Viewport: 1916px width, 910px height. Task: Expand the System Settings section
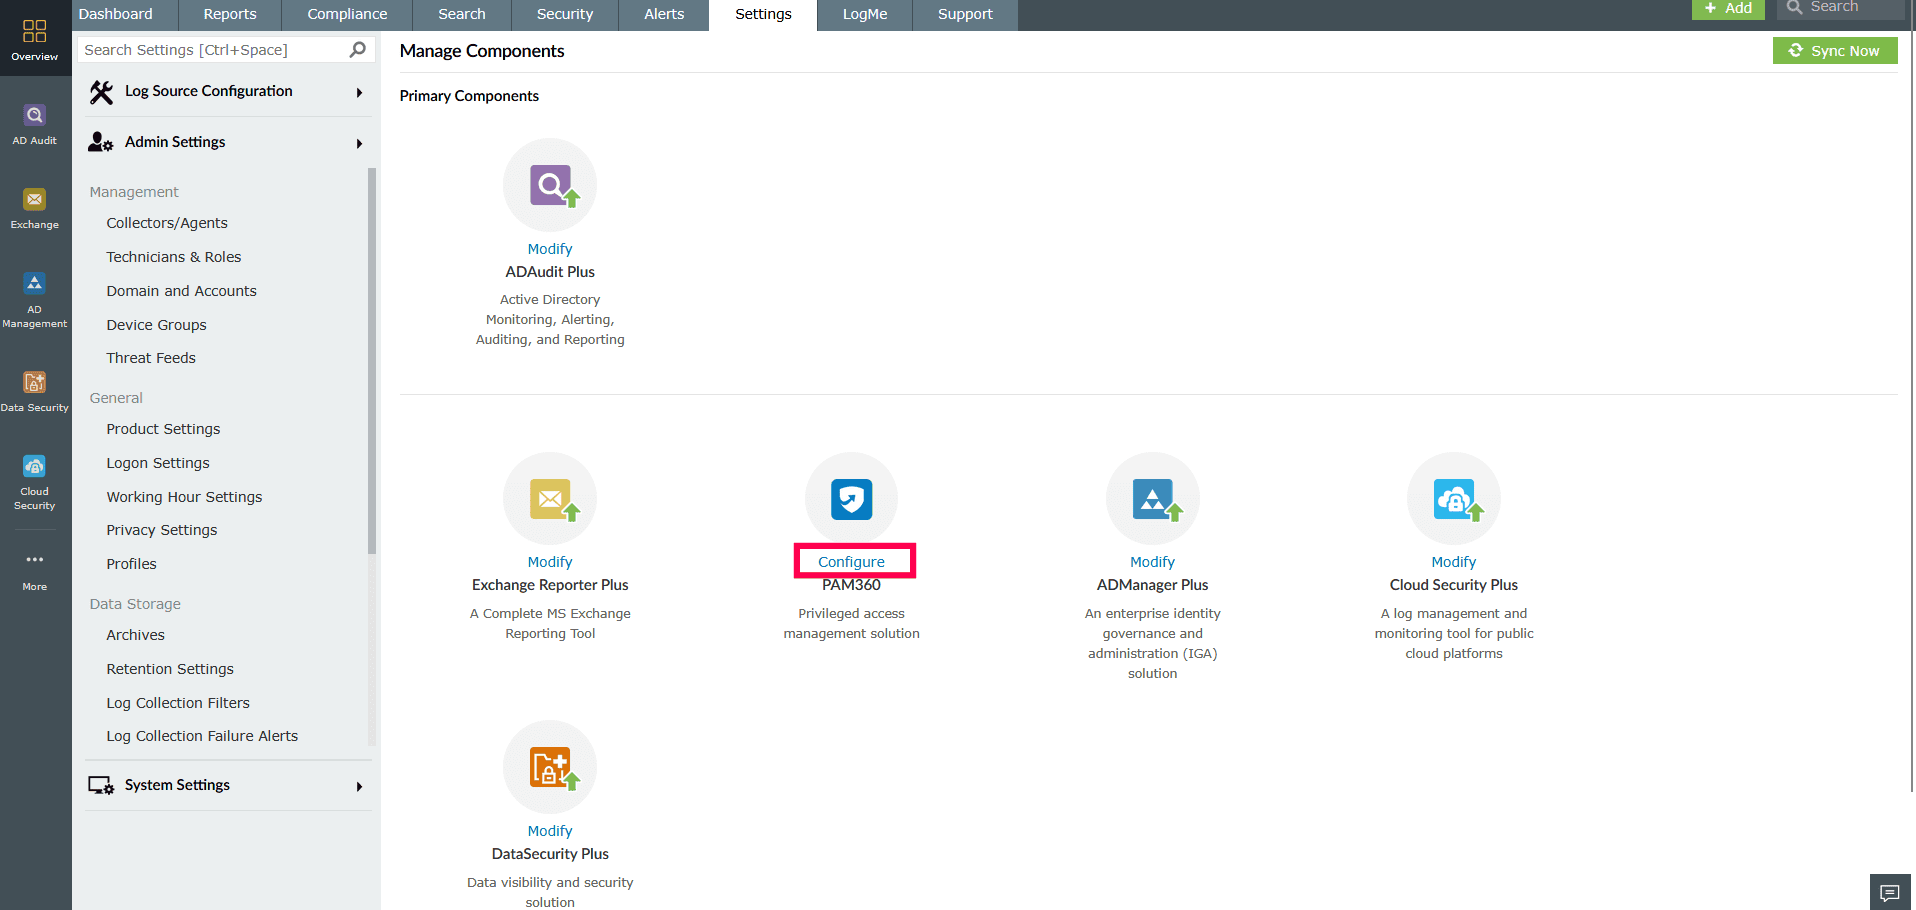(177, 785)
